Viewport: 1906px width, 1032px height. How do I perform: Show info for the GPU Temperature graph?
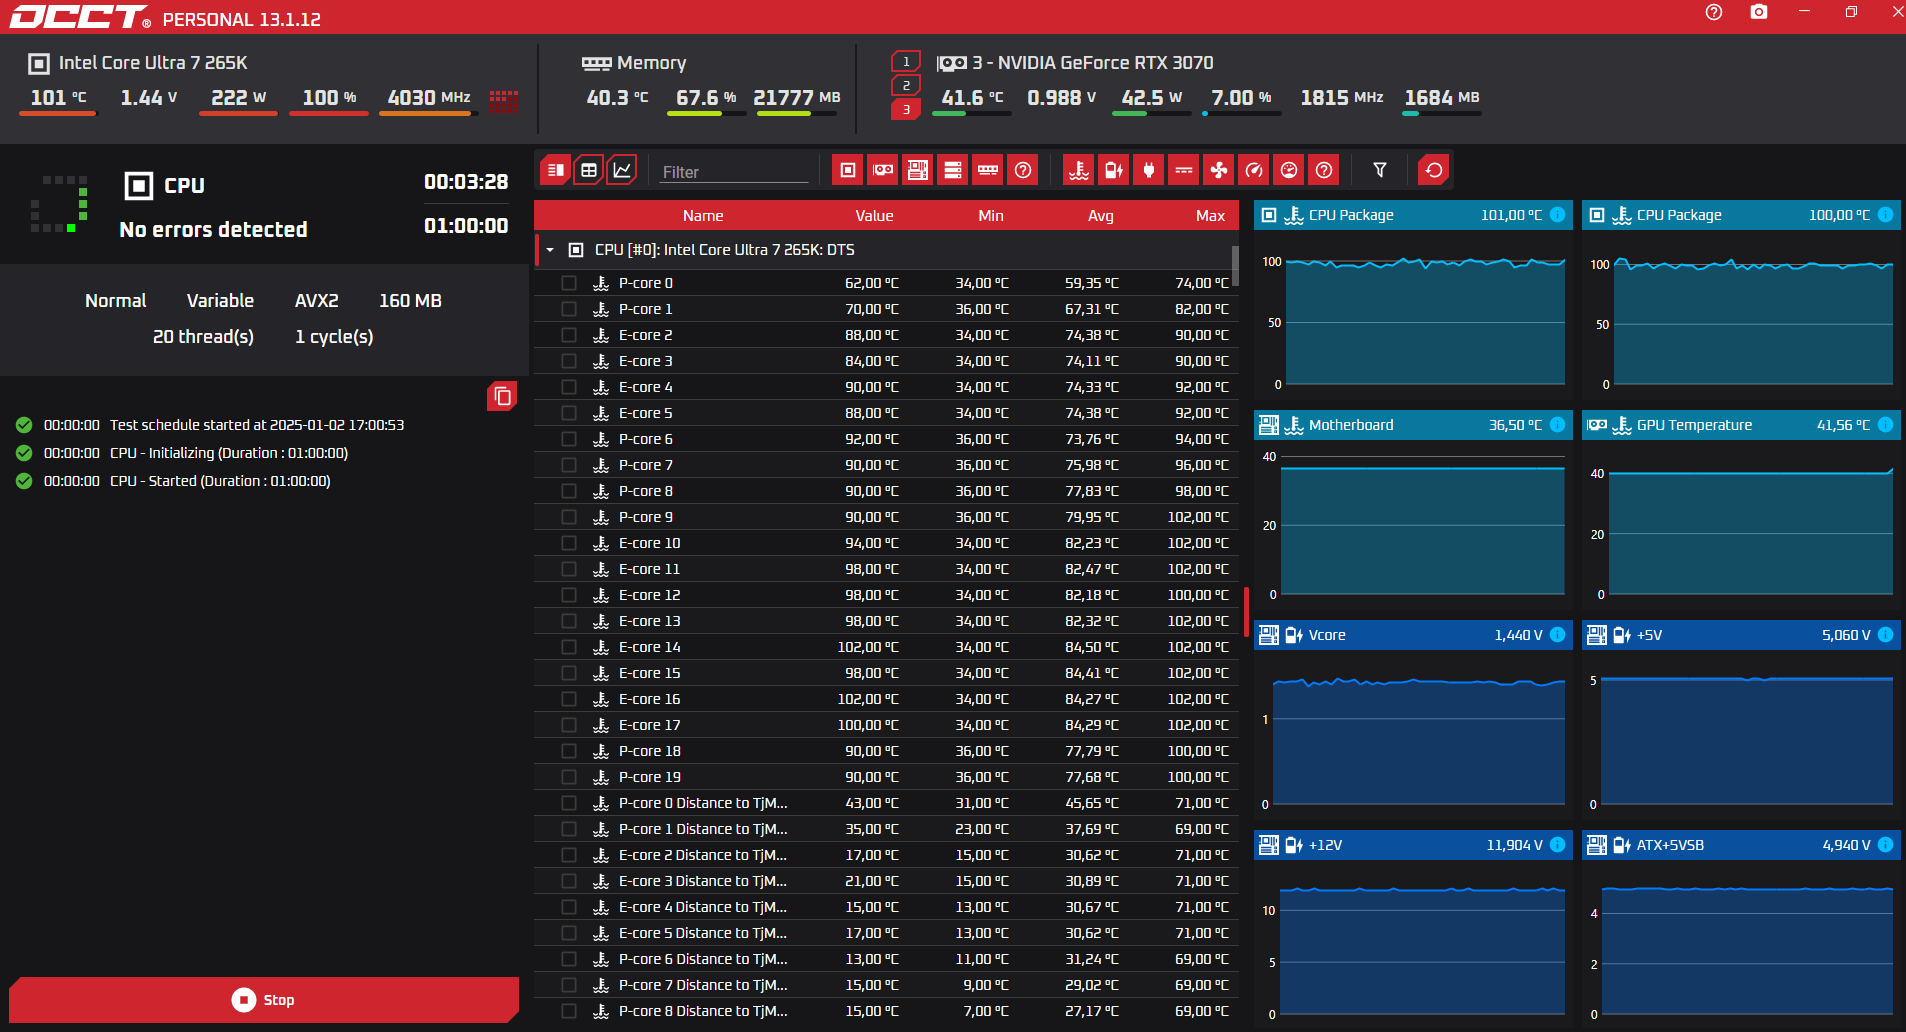(x=1885, y=425)
